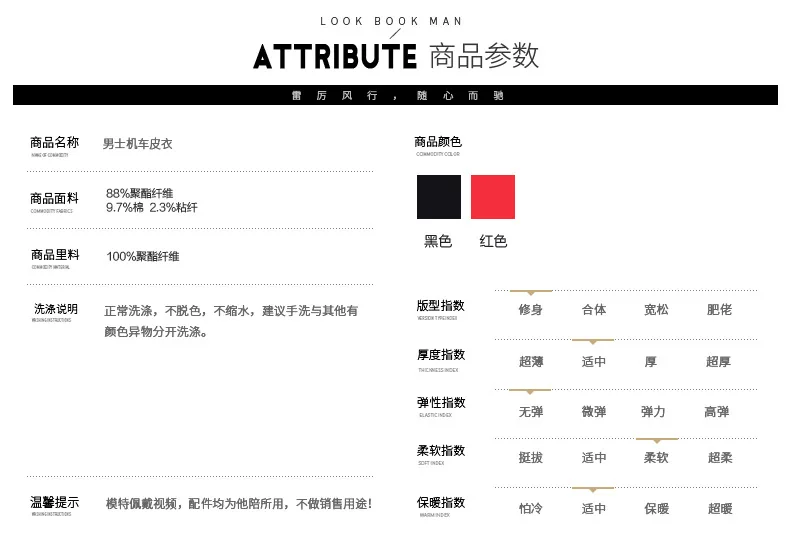The width and height of the screenshot is (790, 552).
Task: Select the black color swatch
Action: pos(438,197)
